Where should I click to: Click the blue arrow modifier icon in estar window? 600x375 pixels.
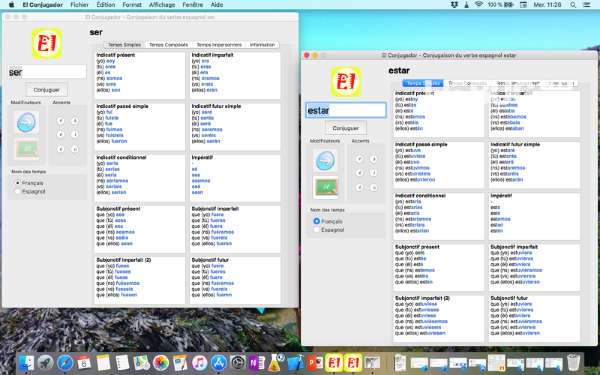(325, 160)
